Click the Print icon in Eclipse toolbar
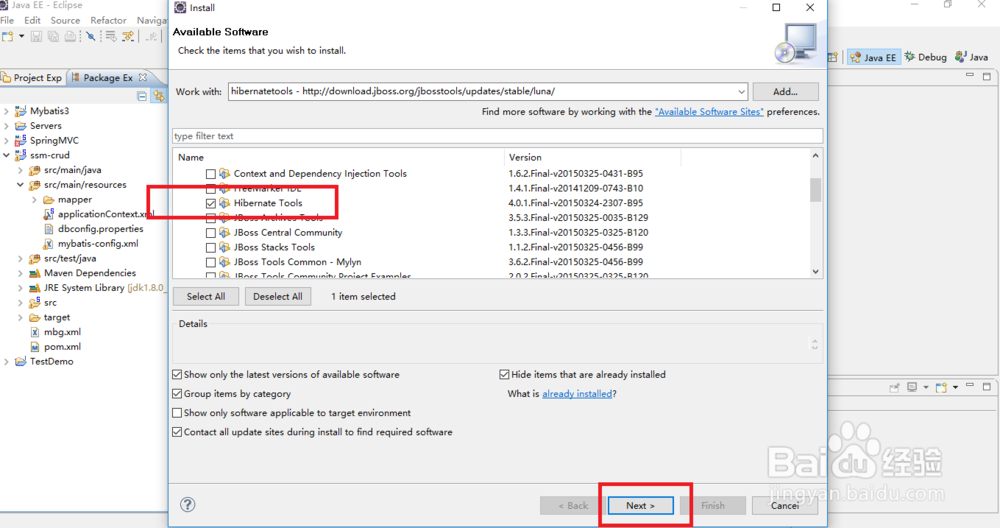 point(70,36)
